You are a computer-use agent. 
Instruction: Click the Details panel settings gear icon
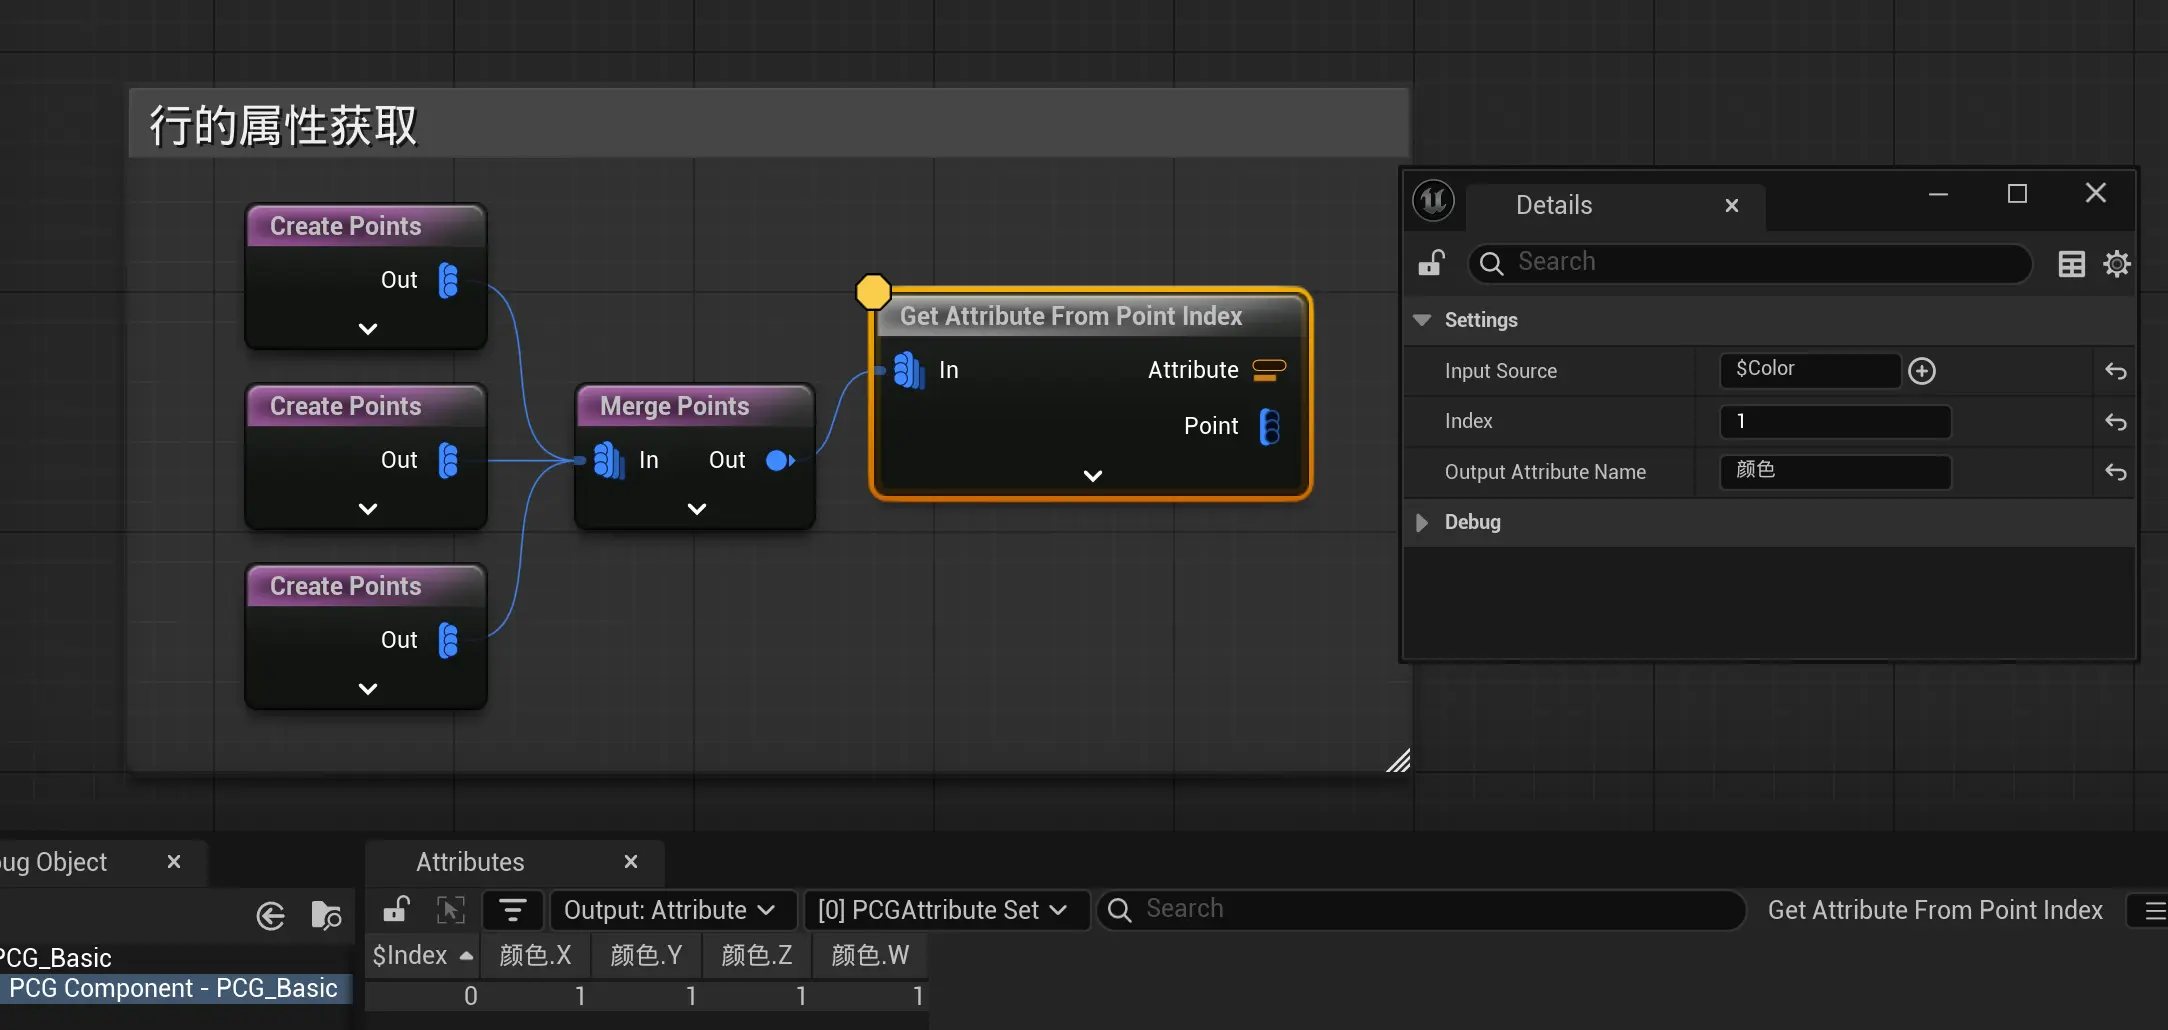(x=2117, y=264)
